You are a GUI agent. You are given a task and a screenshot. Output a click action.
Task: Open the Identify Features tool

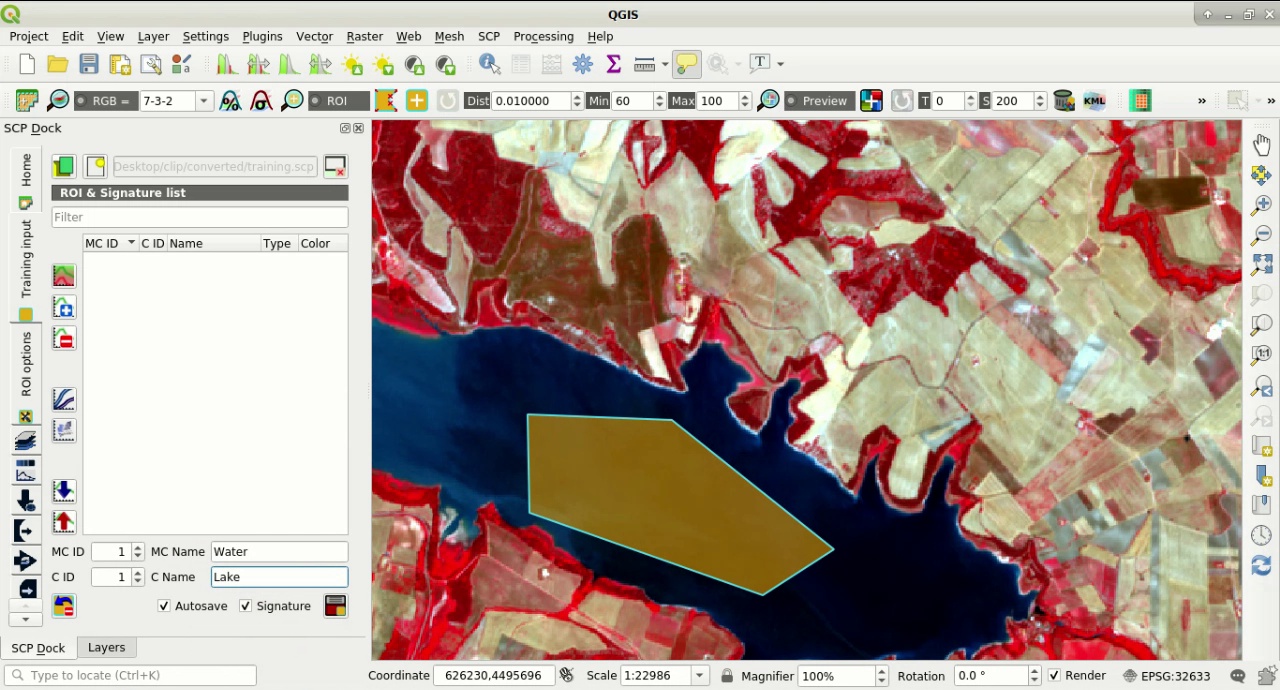tap(490, 64)
